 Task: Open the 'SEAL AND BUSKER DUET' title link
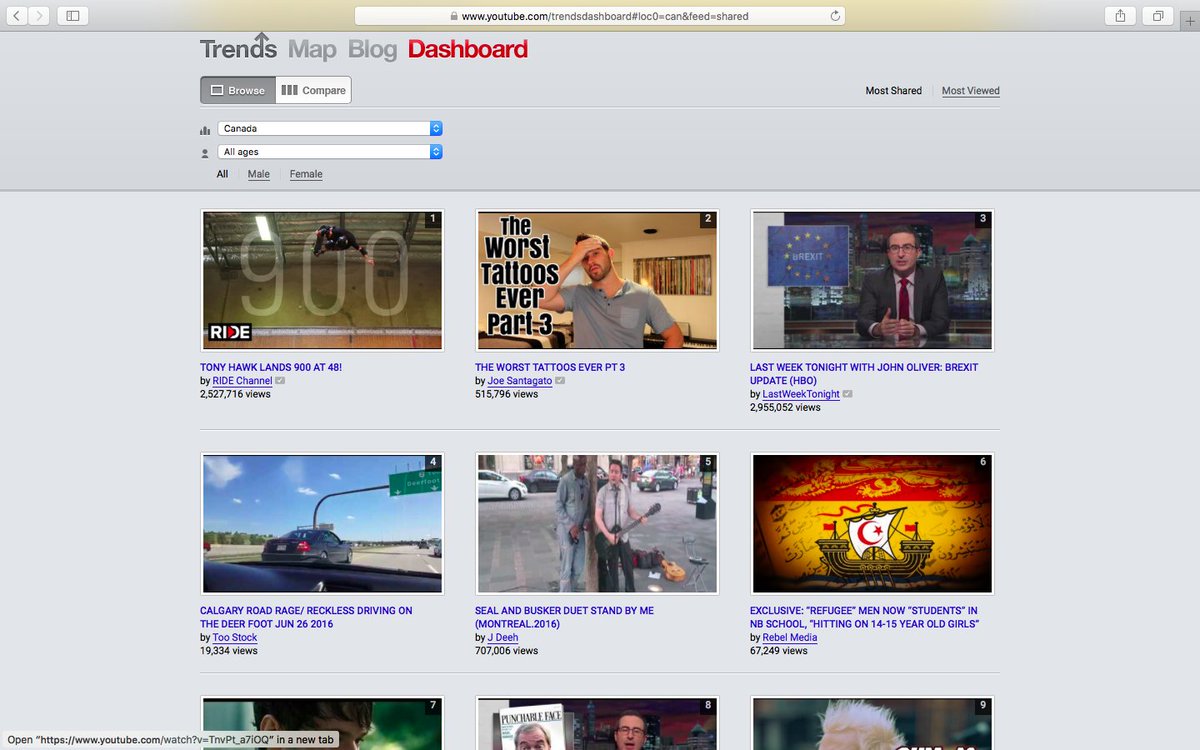coord(564,617)
